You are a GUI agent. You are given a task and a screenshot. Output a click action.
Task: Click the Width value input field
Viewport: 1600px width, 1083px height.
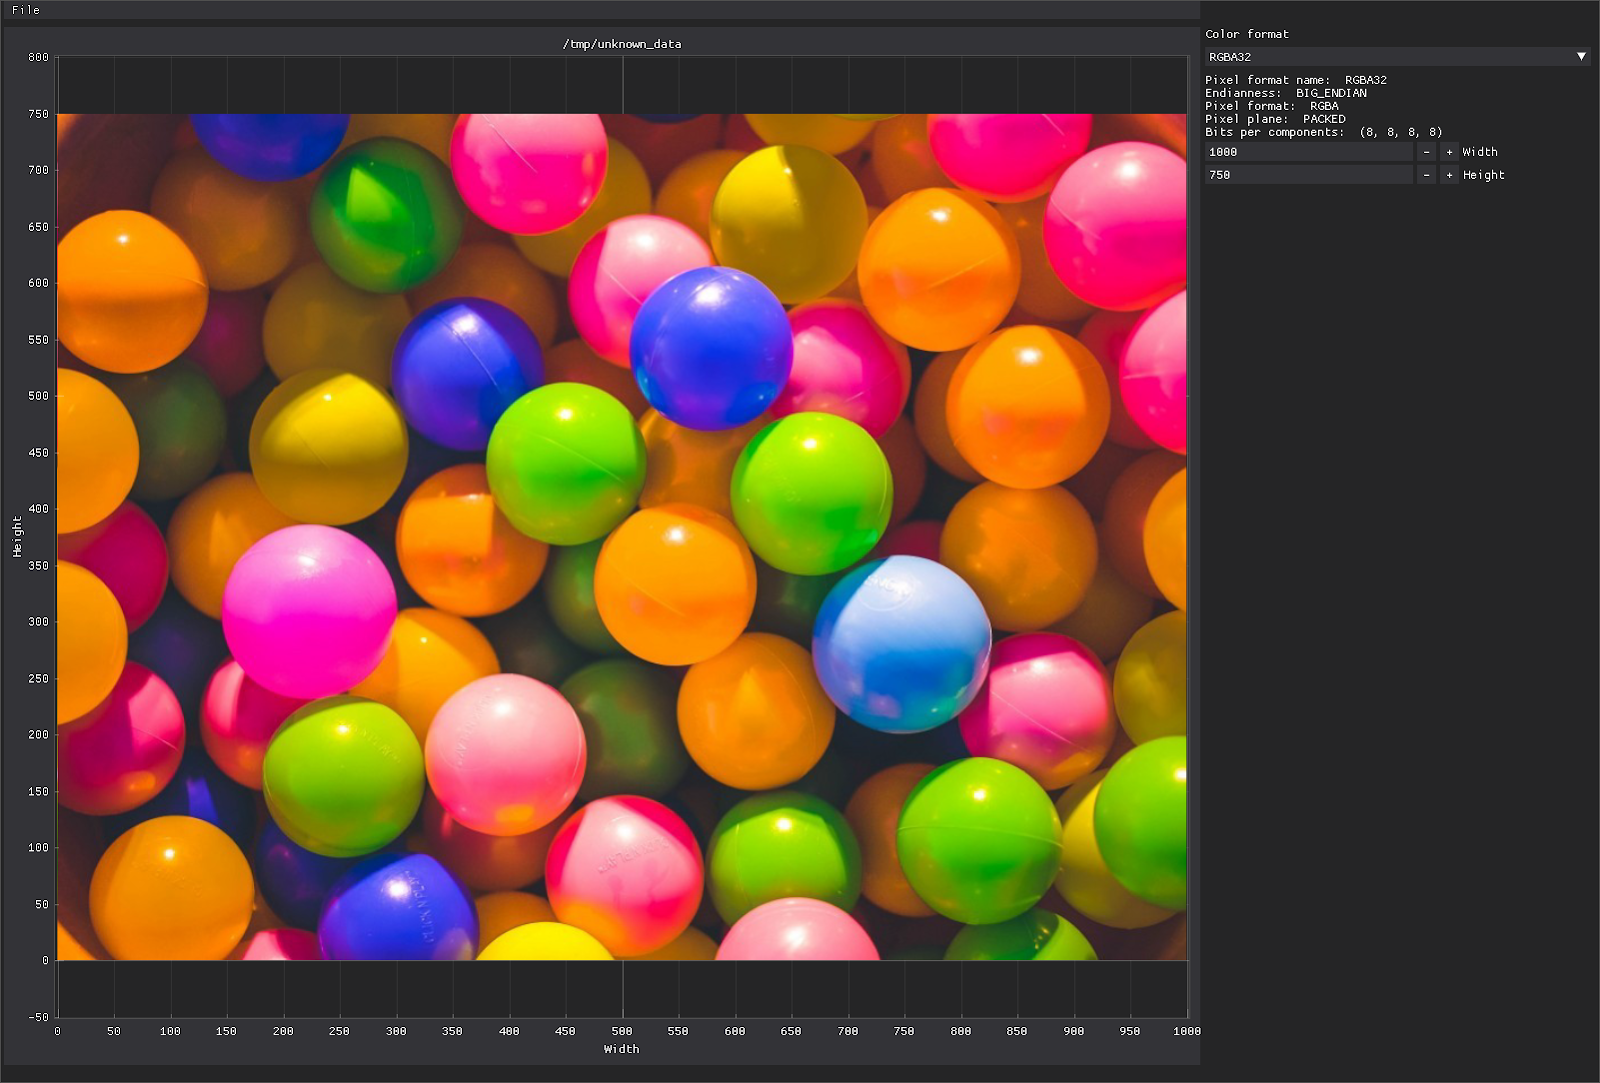pos(1308,152)
